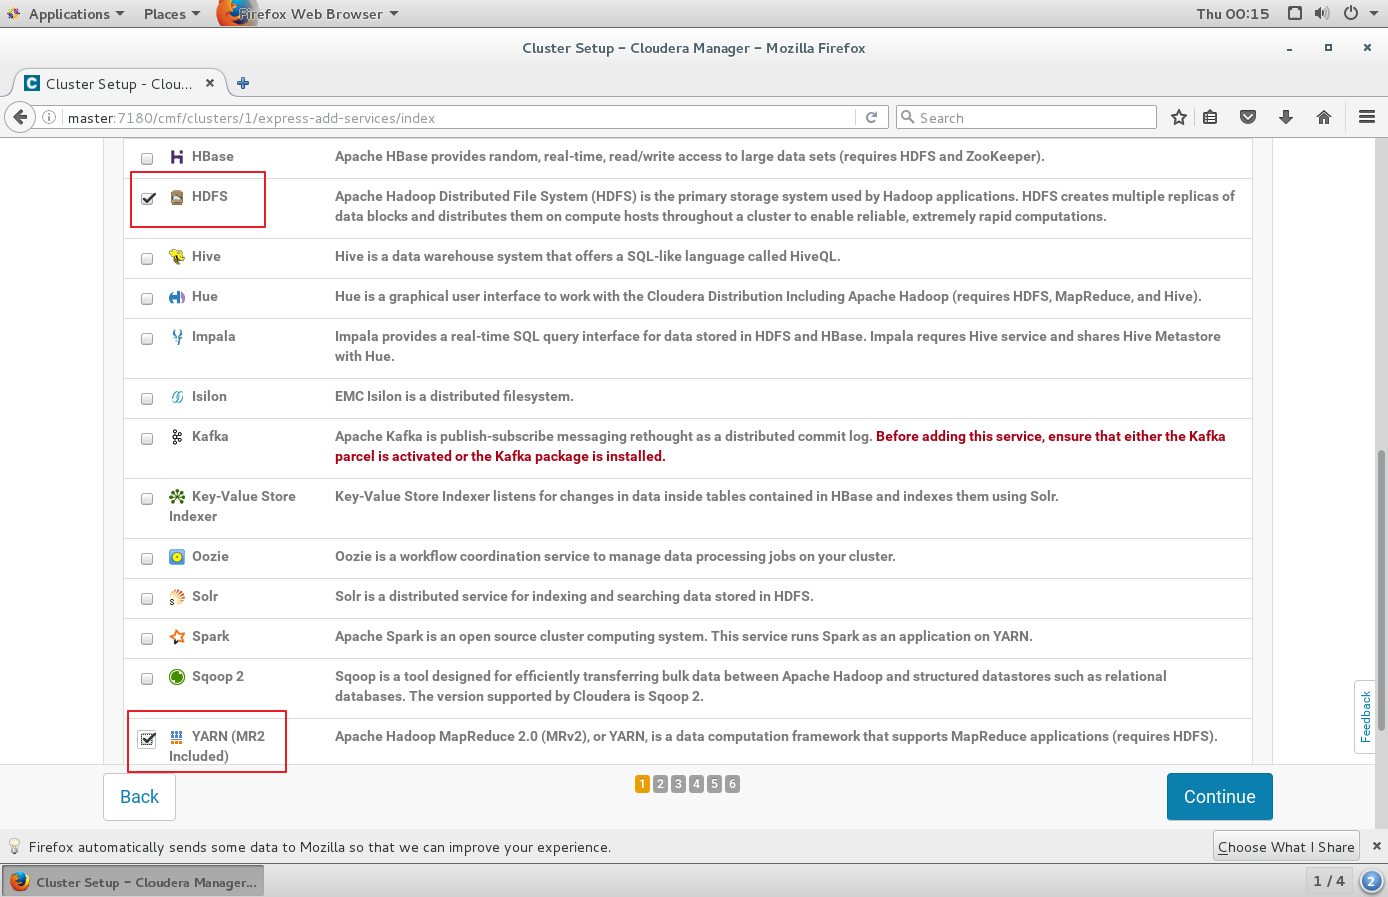Enable the Oozie checkbox
The height and width of the screenshot is (897, 1388).
147,558
